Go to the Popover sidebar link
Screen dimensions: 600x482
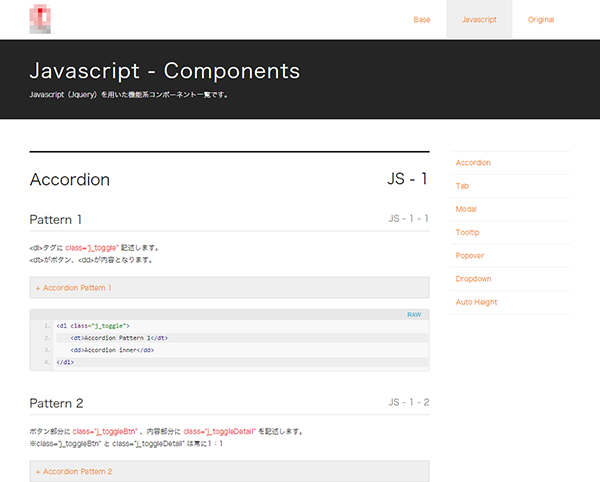pos(469,255)
